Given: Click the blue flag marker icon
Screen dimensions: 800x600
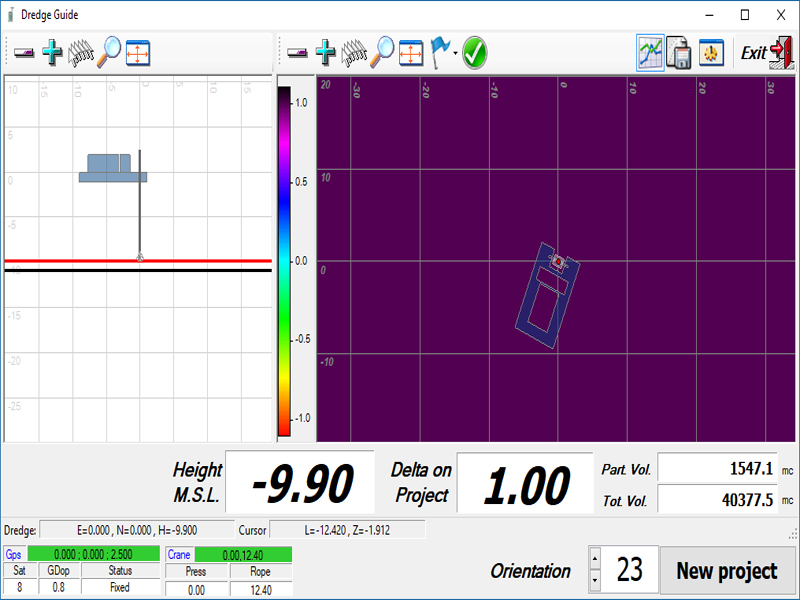Looking at the screenshot, I should tap(440, 52).
